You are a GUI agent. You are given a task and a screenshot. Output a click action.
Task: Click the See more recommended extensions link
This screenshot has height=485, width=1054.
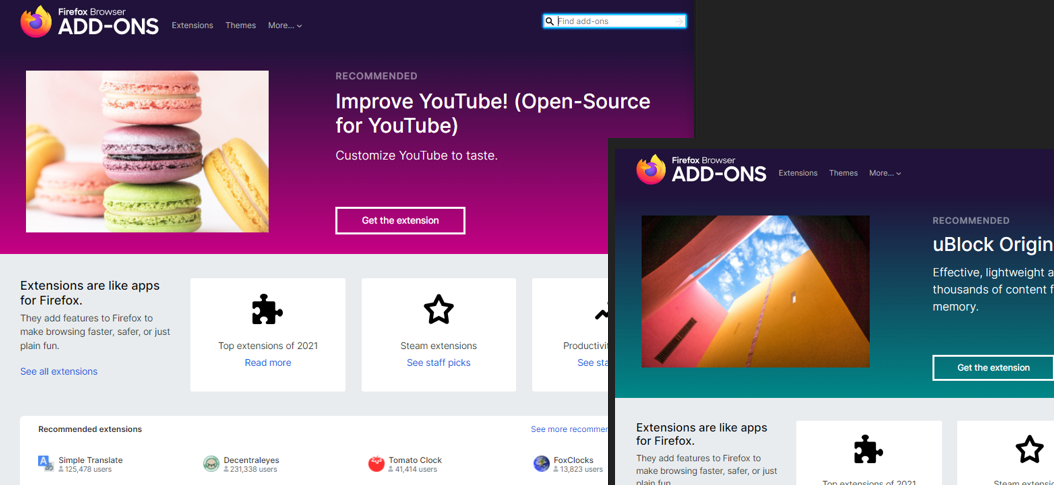click(x=569, y=429)
